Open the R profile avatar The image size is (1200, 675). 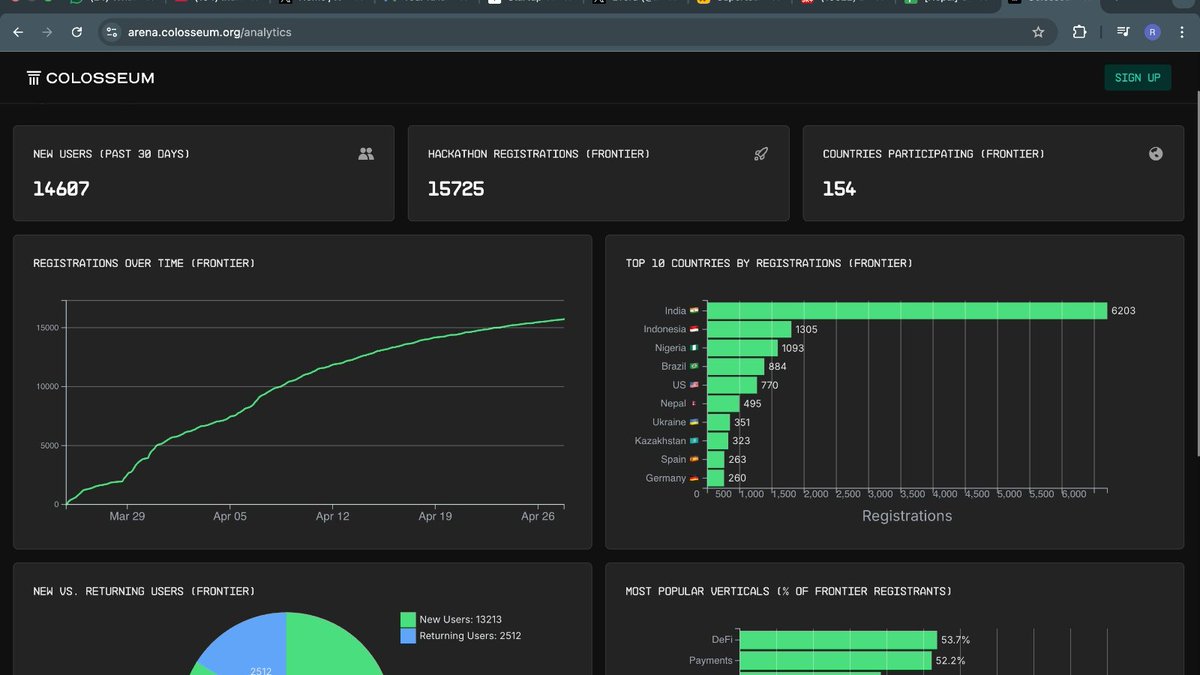pyautogui.click(x=1152, y=32)
